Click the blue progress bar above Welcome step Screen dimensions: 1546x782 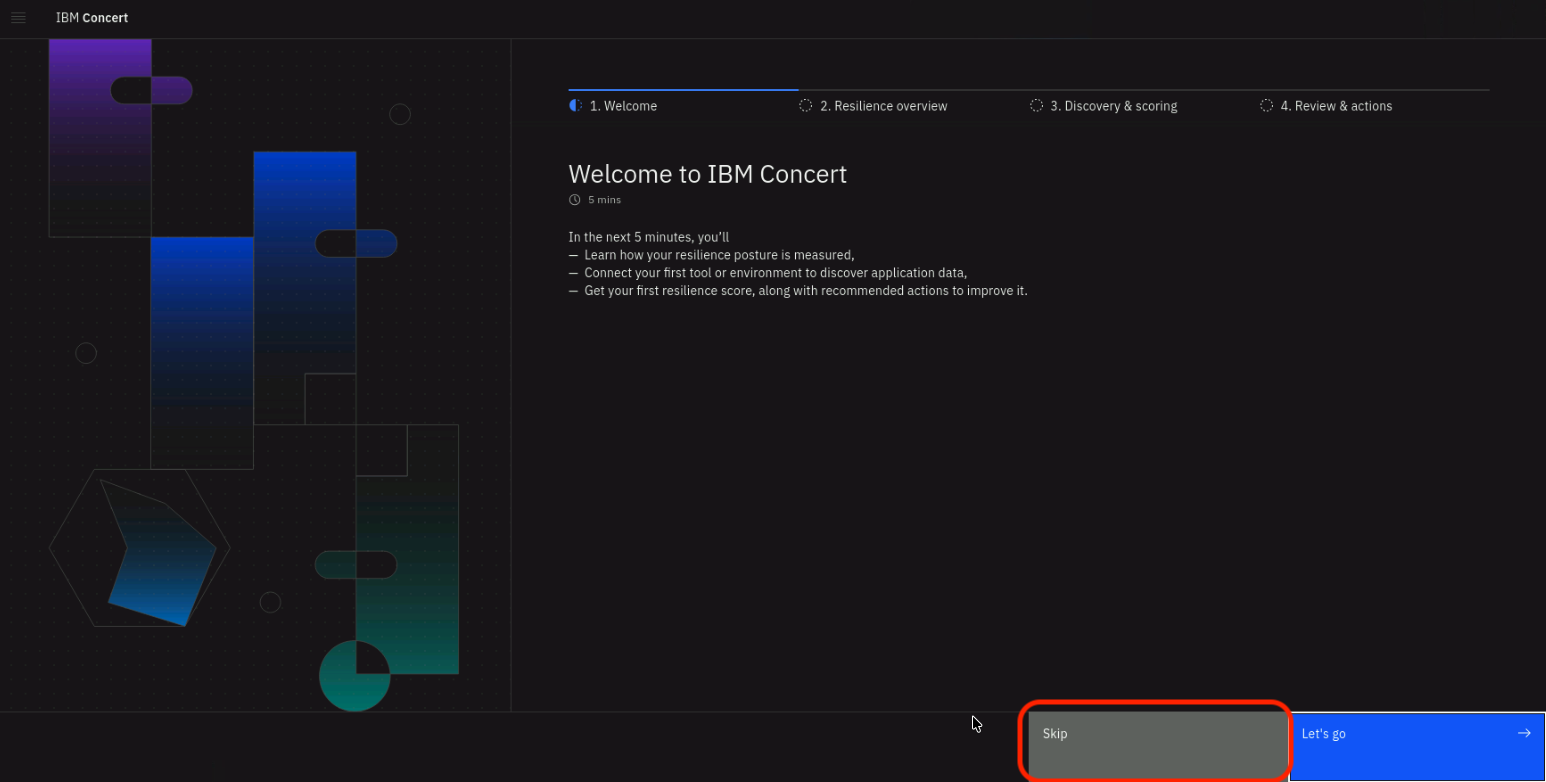[684, 90]
